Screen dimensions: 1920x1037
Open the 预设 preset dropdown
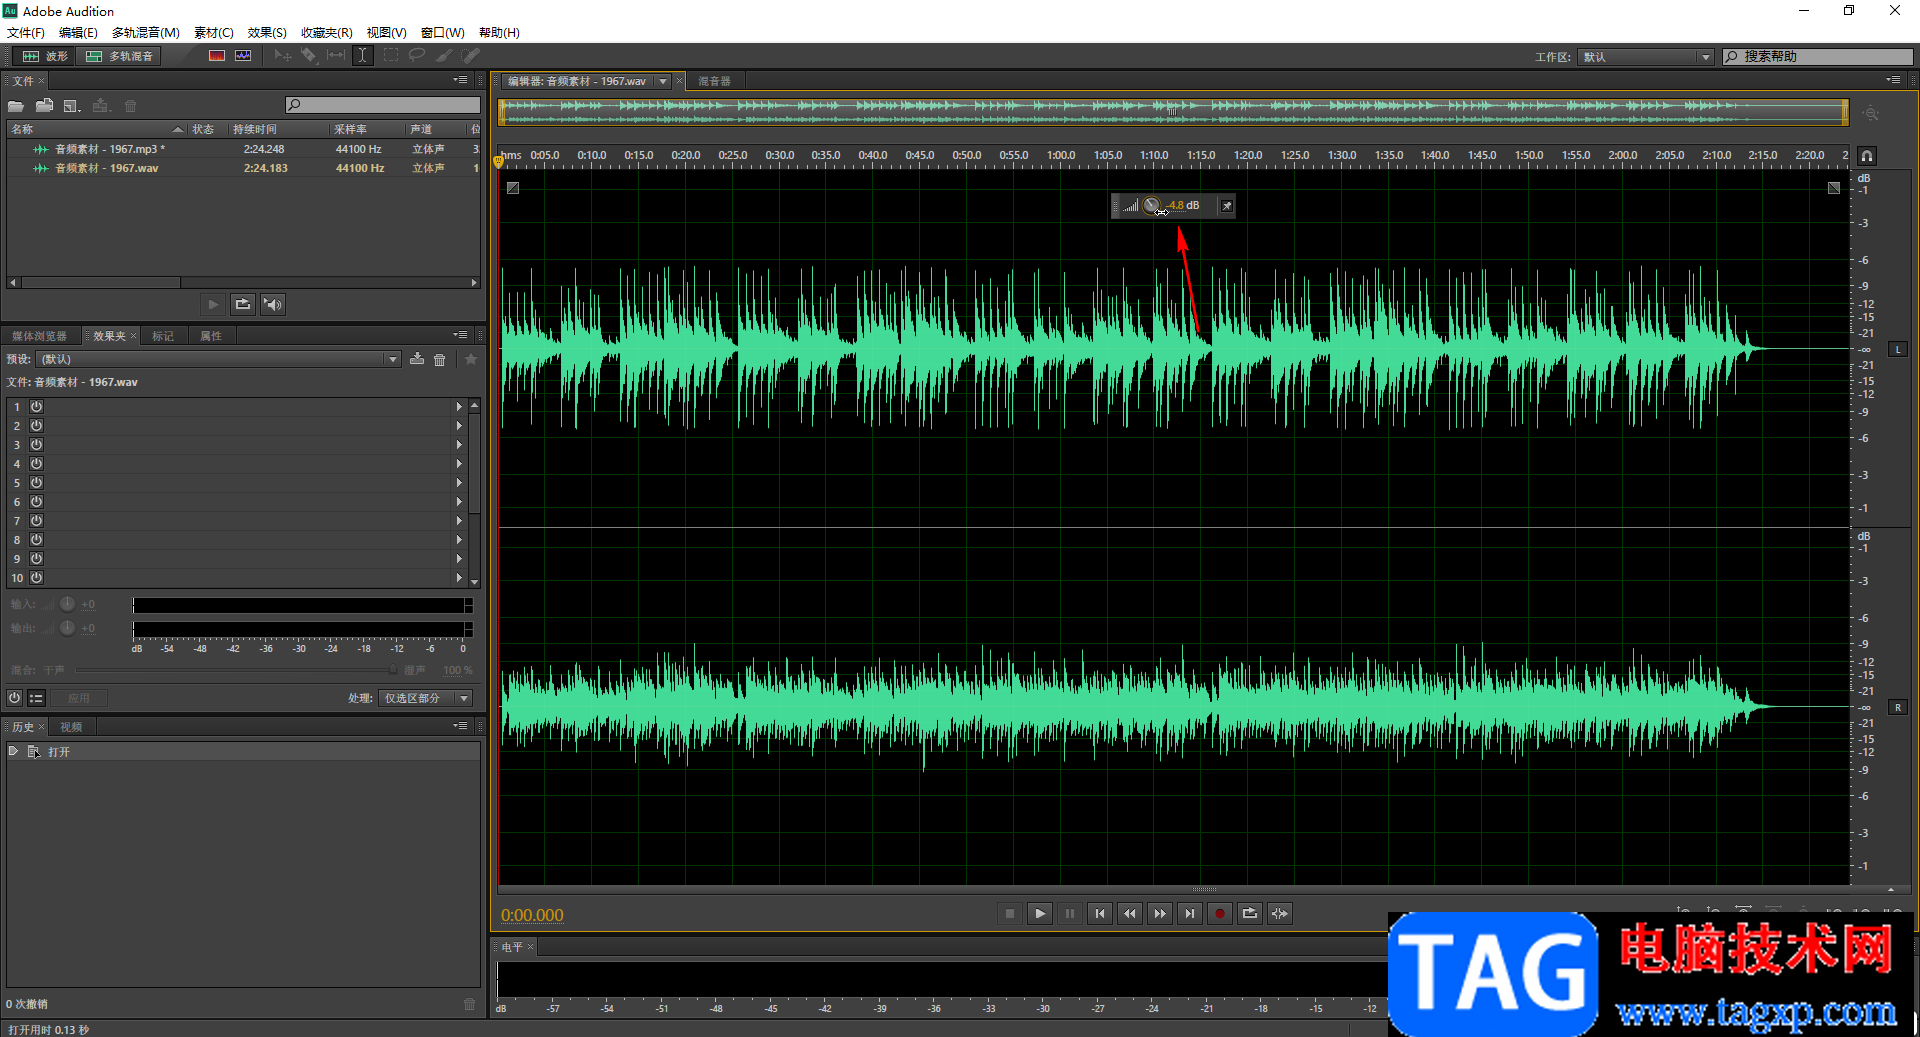[219, 359]
